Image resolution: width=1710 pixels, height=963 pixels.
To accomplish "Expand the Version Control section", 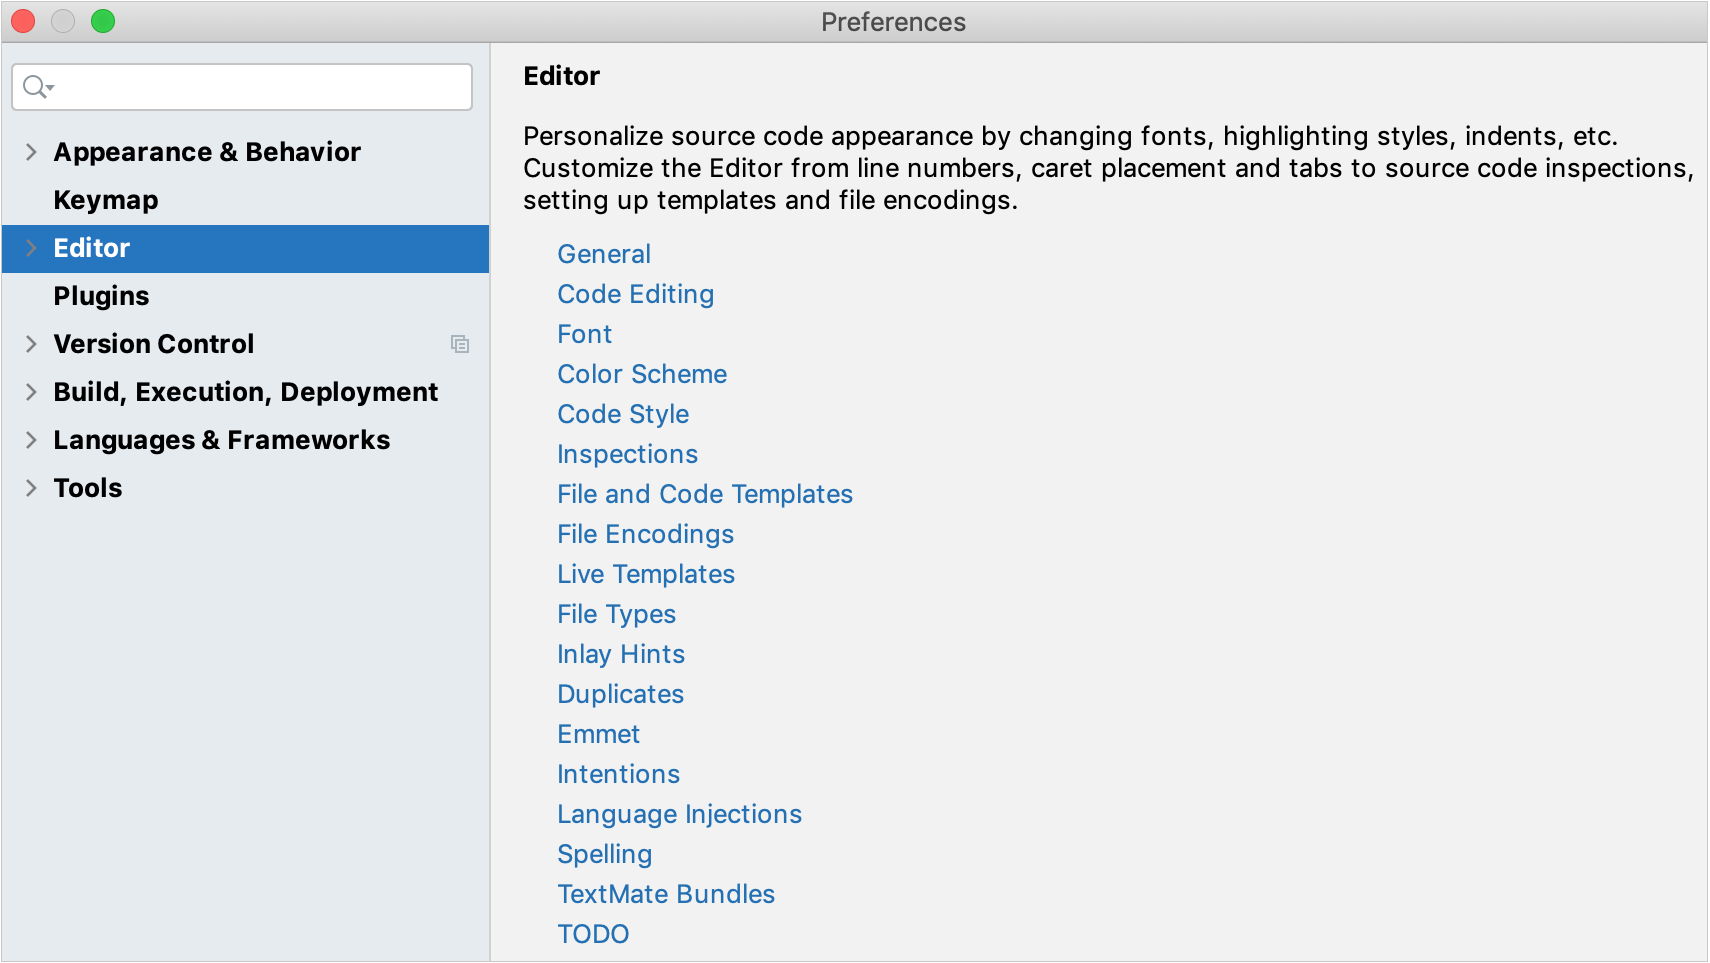I will pos(31,344).
